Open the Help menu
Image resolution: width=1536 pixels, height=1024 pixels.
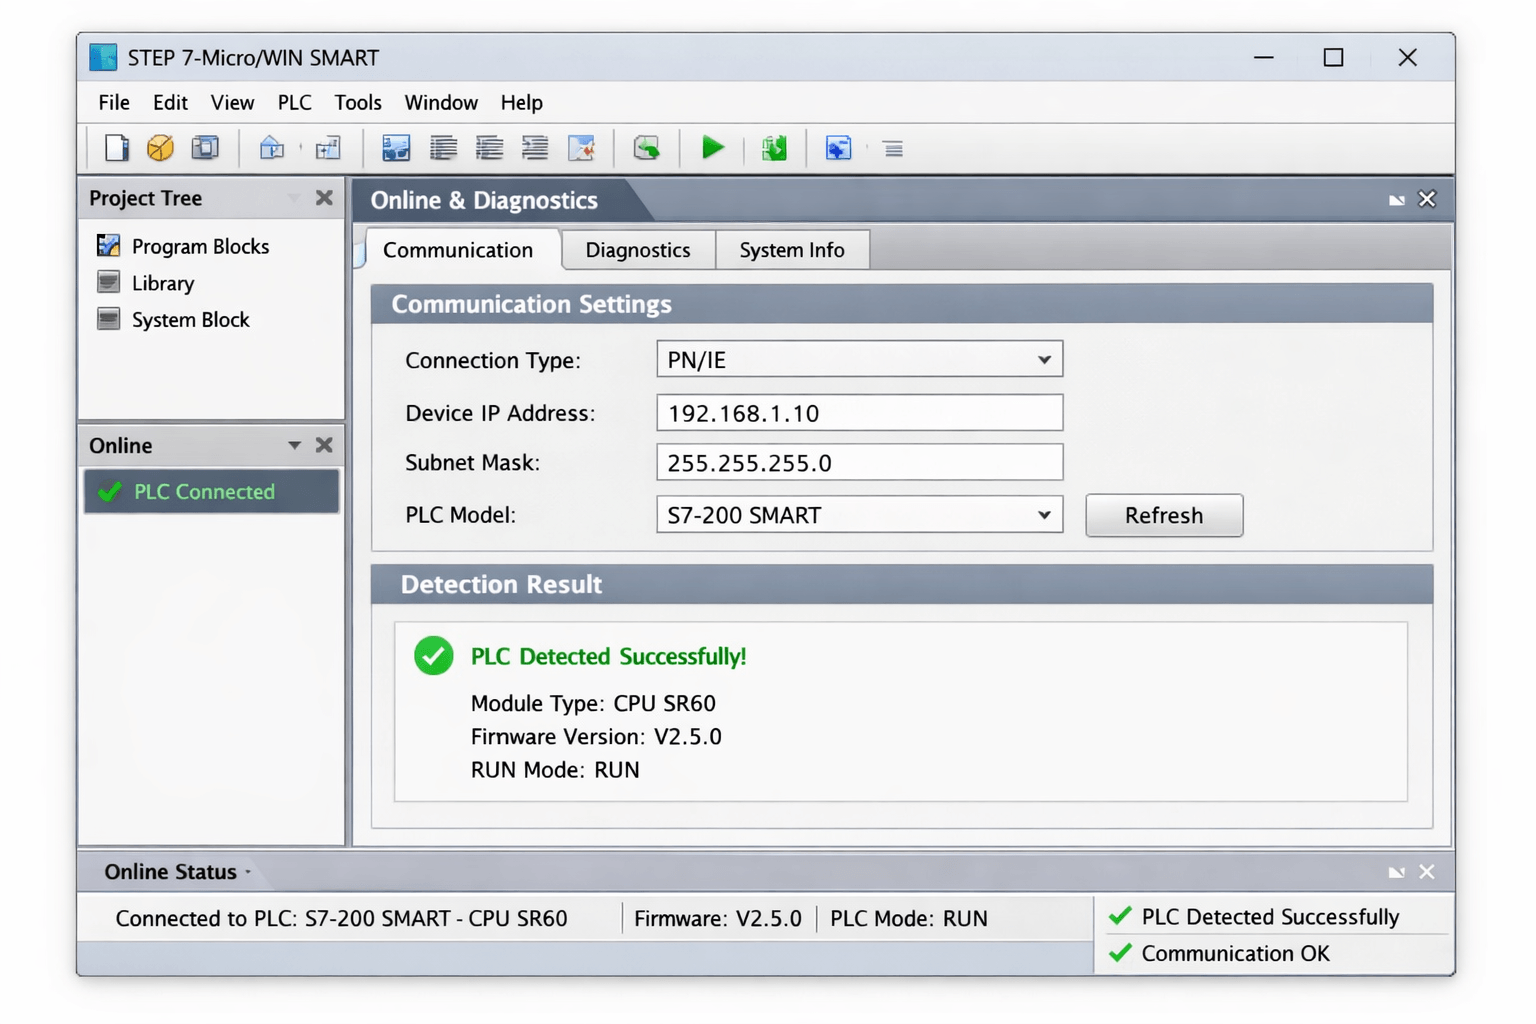click(521, 102)
